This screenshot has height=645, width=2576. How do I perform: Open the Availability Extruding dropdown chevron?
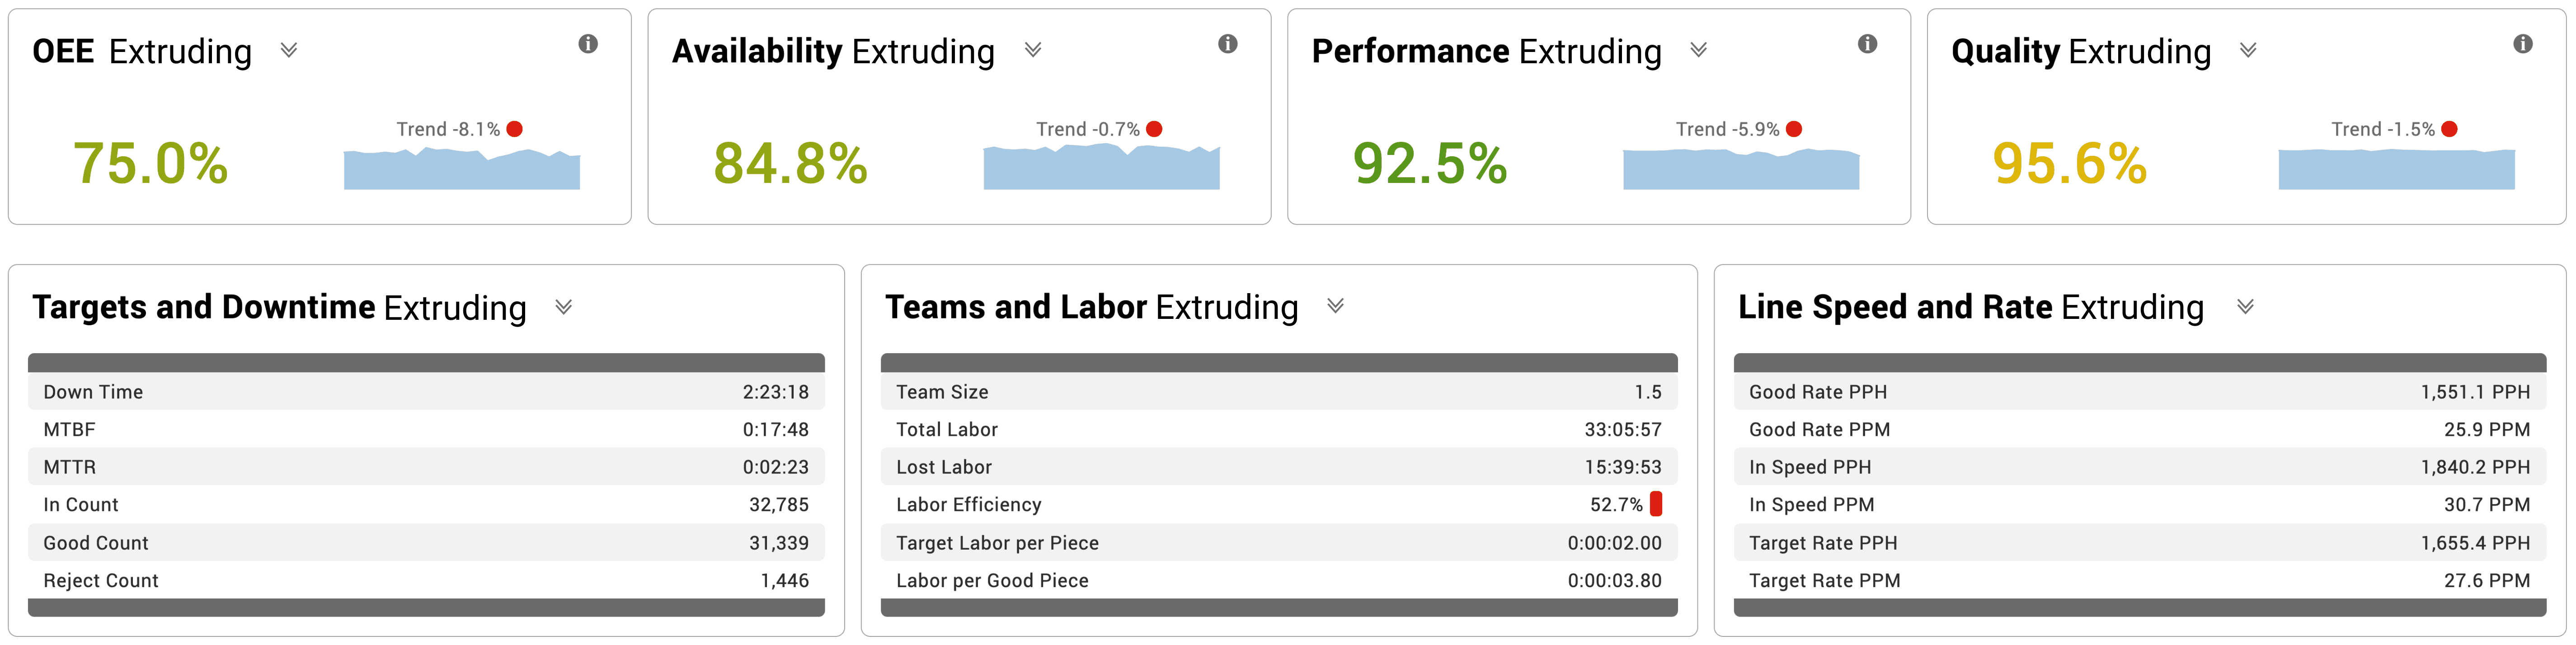coord(1033,50)
